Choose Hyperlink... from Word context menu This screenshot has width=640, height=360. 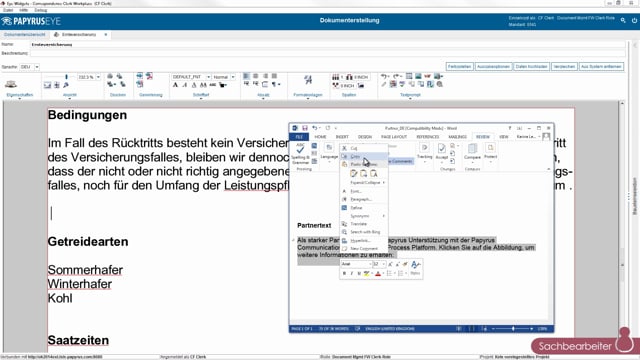coord(363,240)
